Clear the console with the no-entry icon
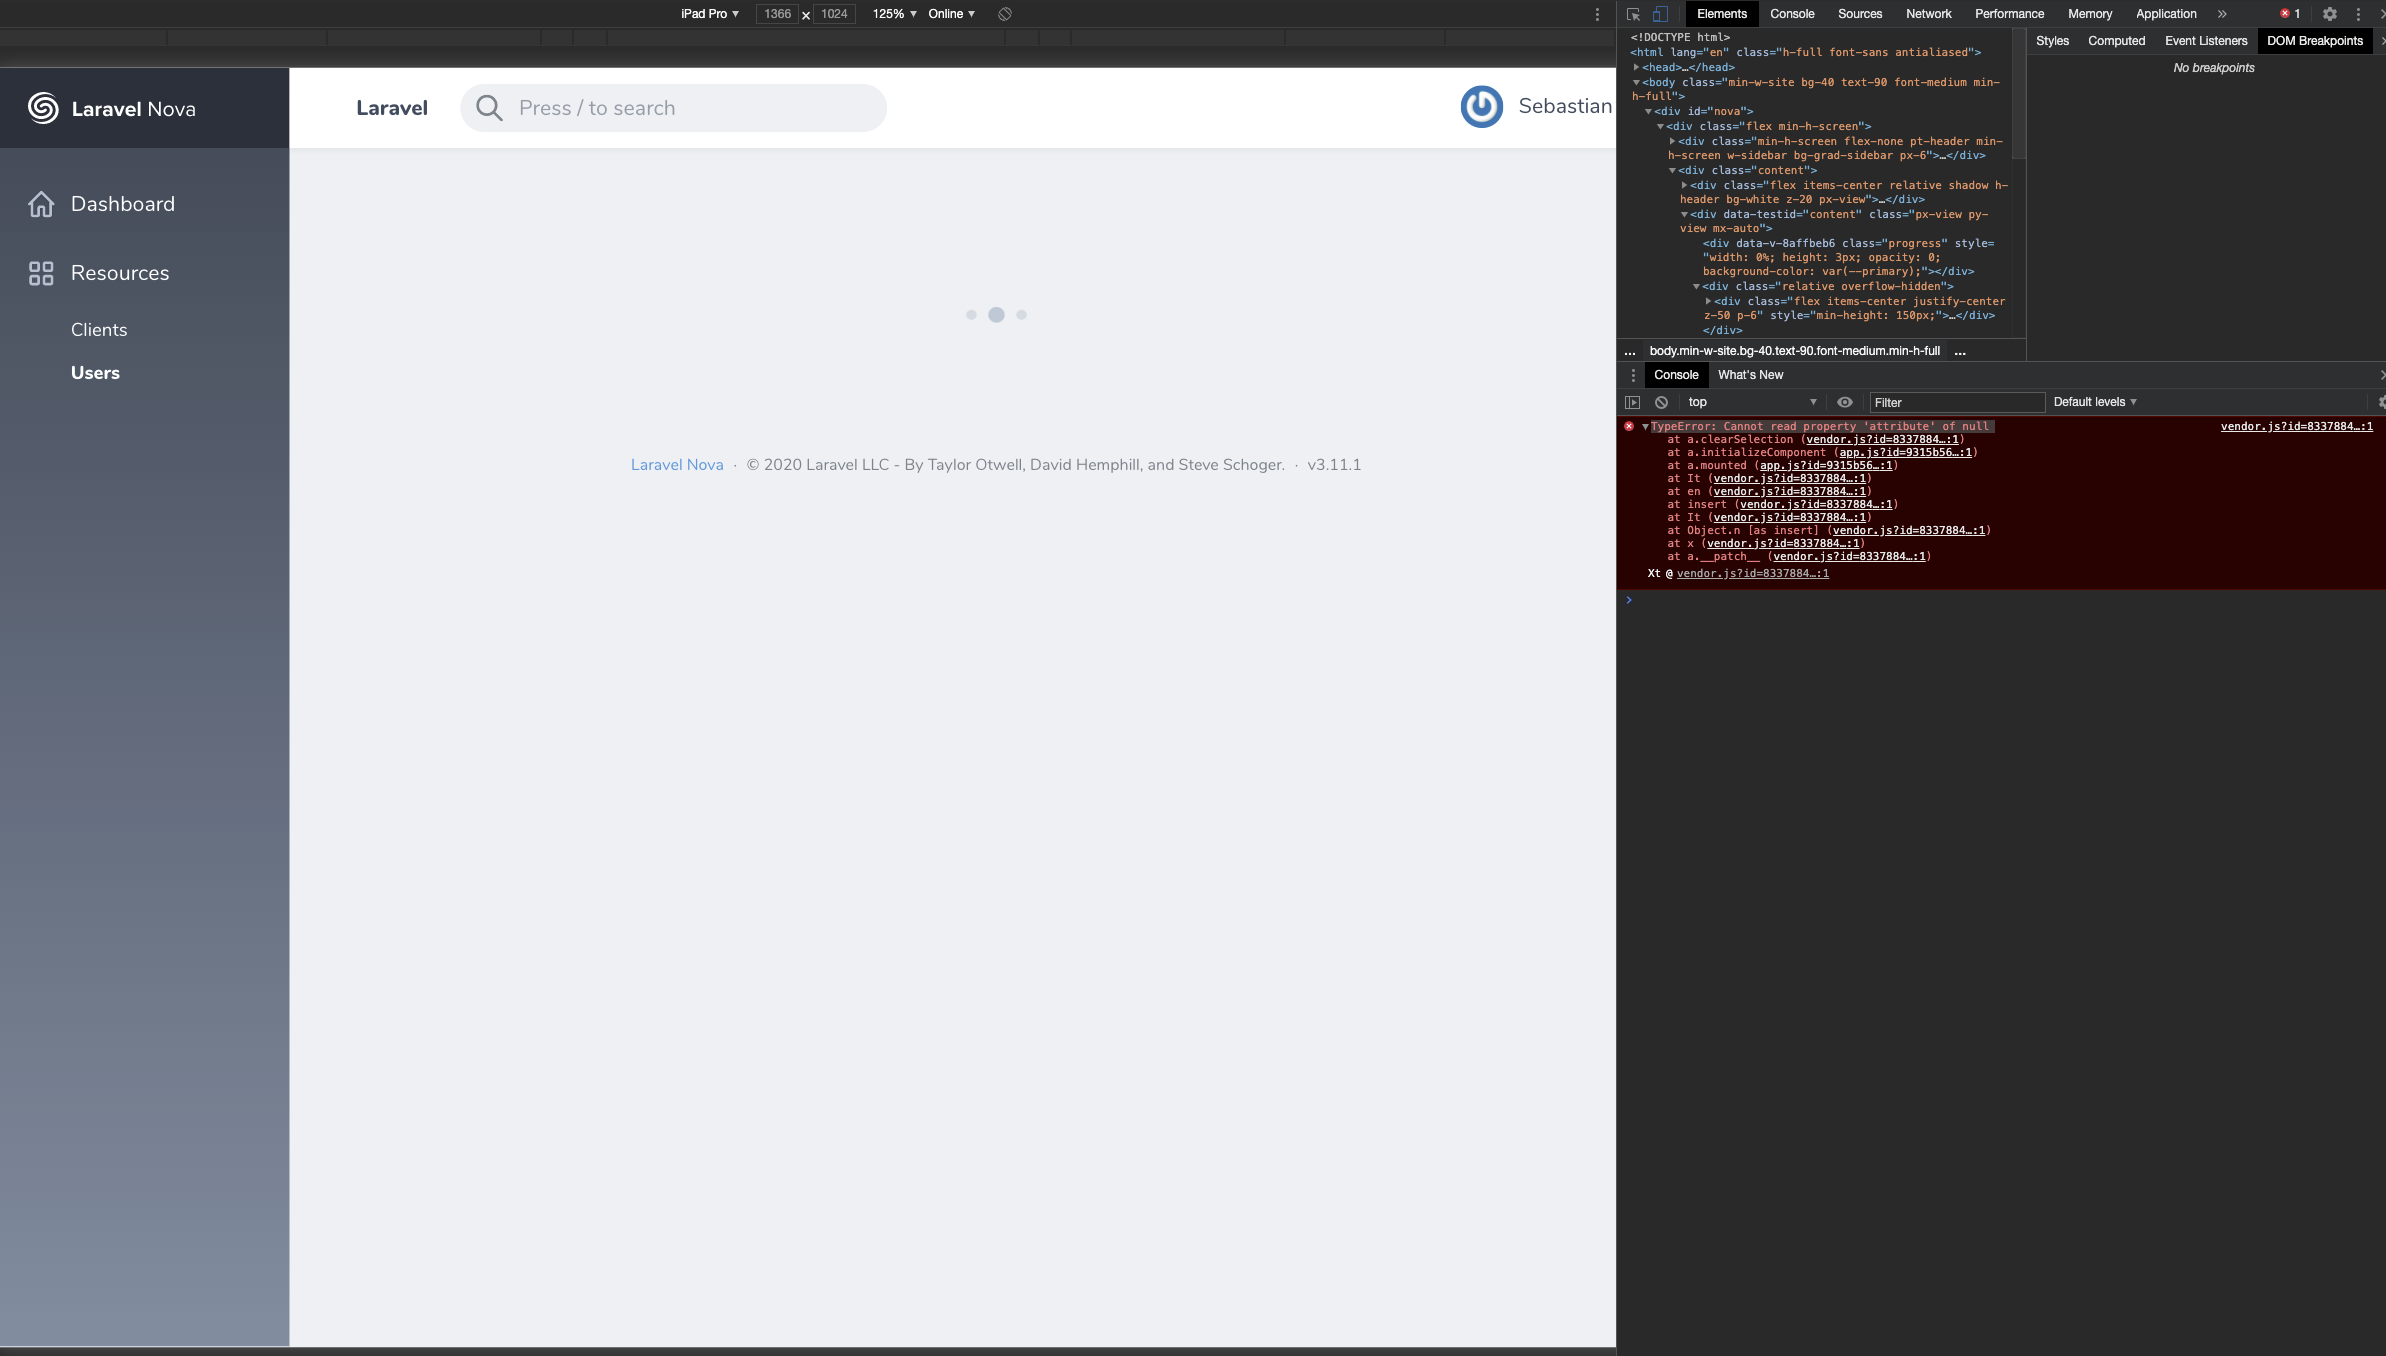The height and width of the screenshot is (1356, 2386). click(x=1661, y=402)
